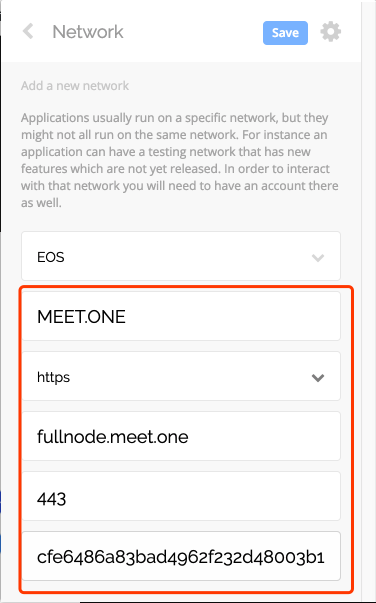This screenshot has height=603, width=376.
Task: Click the gray scrollbar strip at right edge
Action: (368, 302)
